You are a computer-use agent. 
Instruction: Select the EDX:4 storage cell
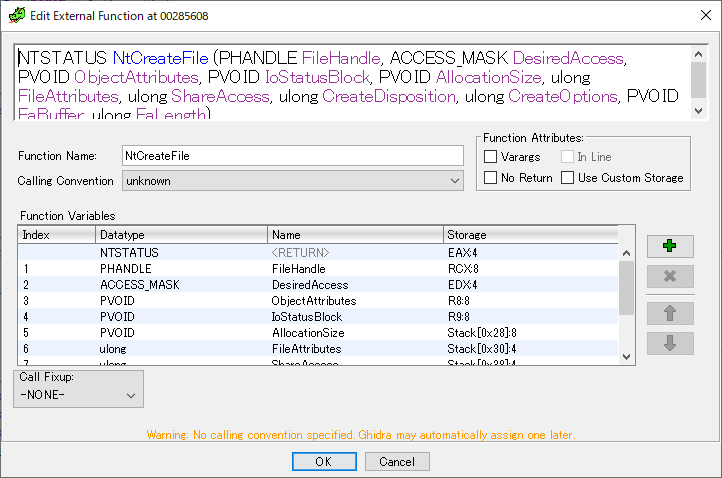(531, 285)
